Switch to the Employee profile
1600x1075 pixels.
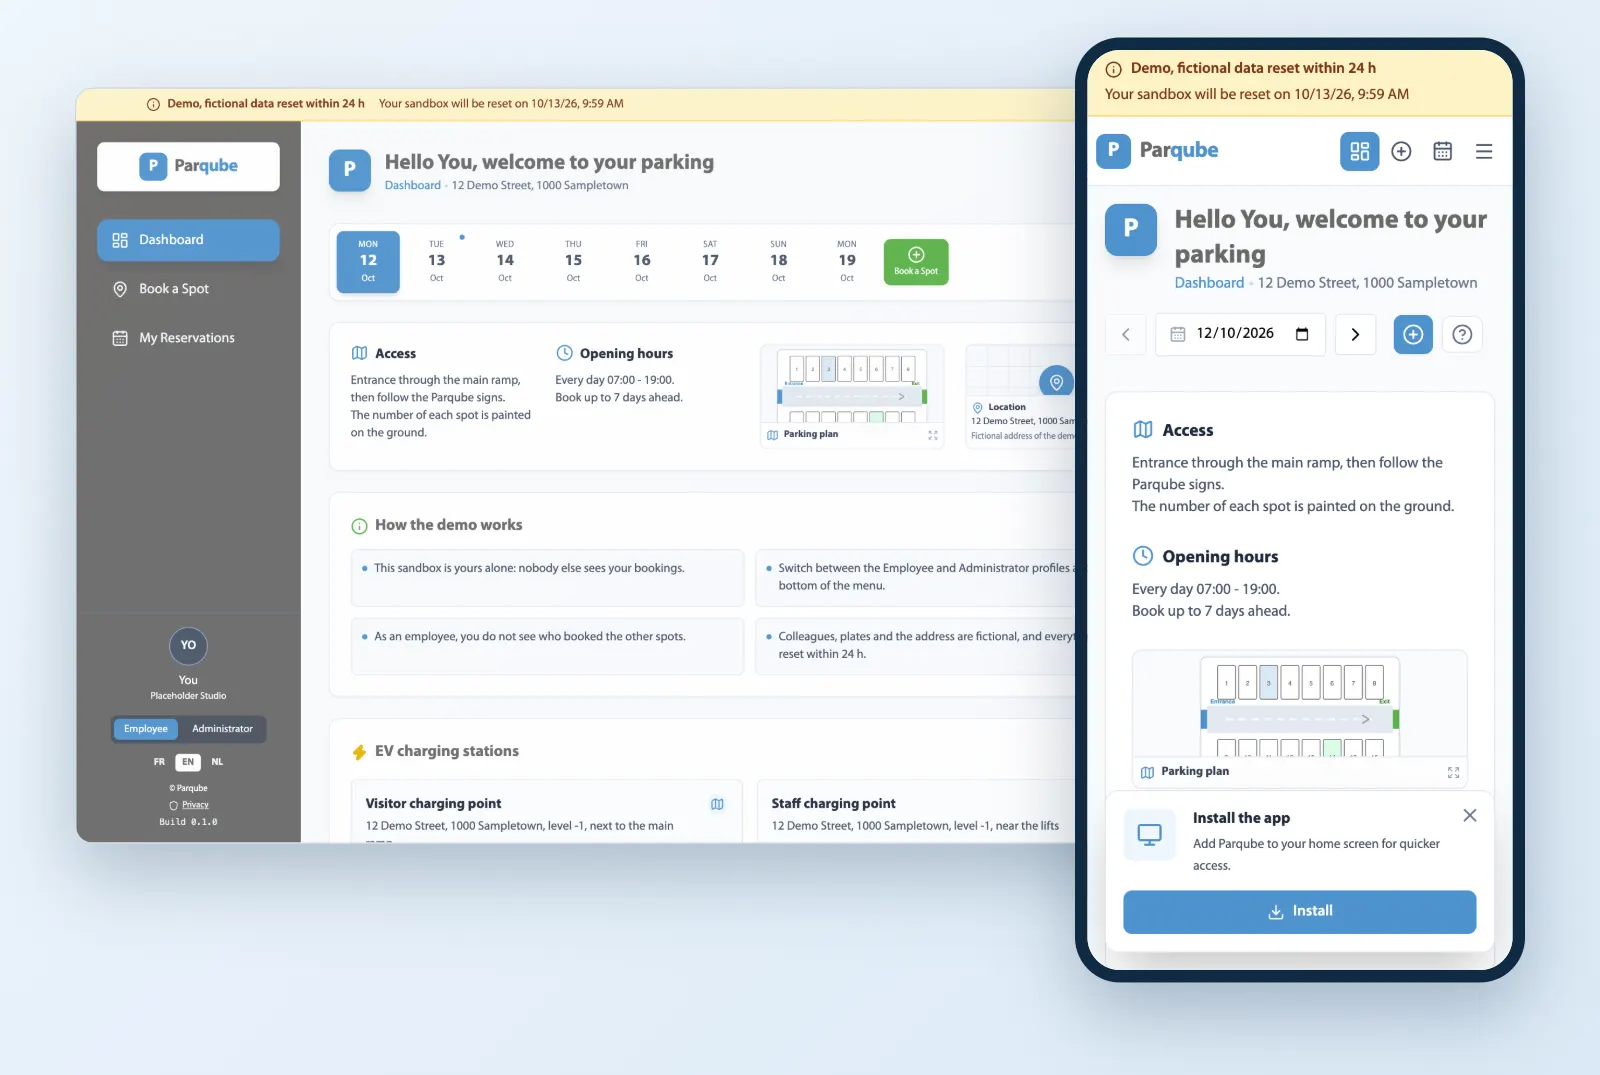click(146, 729)
